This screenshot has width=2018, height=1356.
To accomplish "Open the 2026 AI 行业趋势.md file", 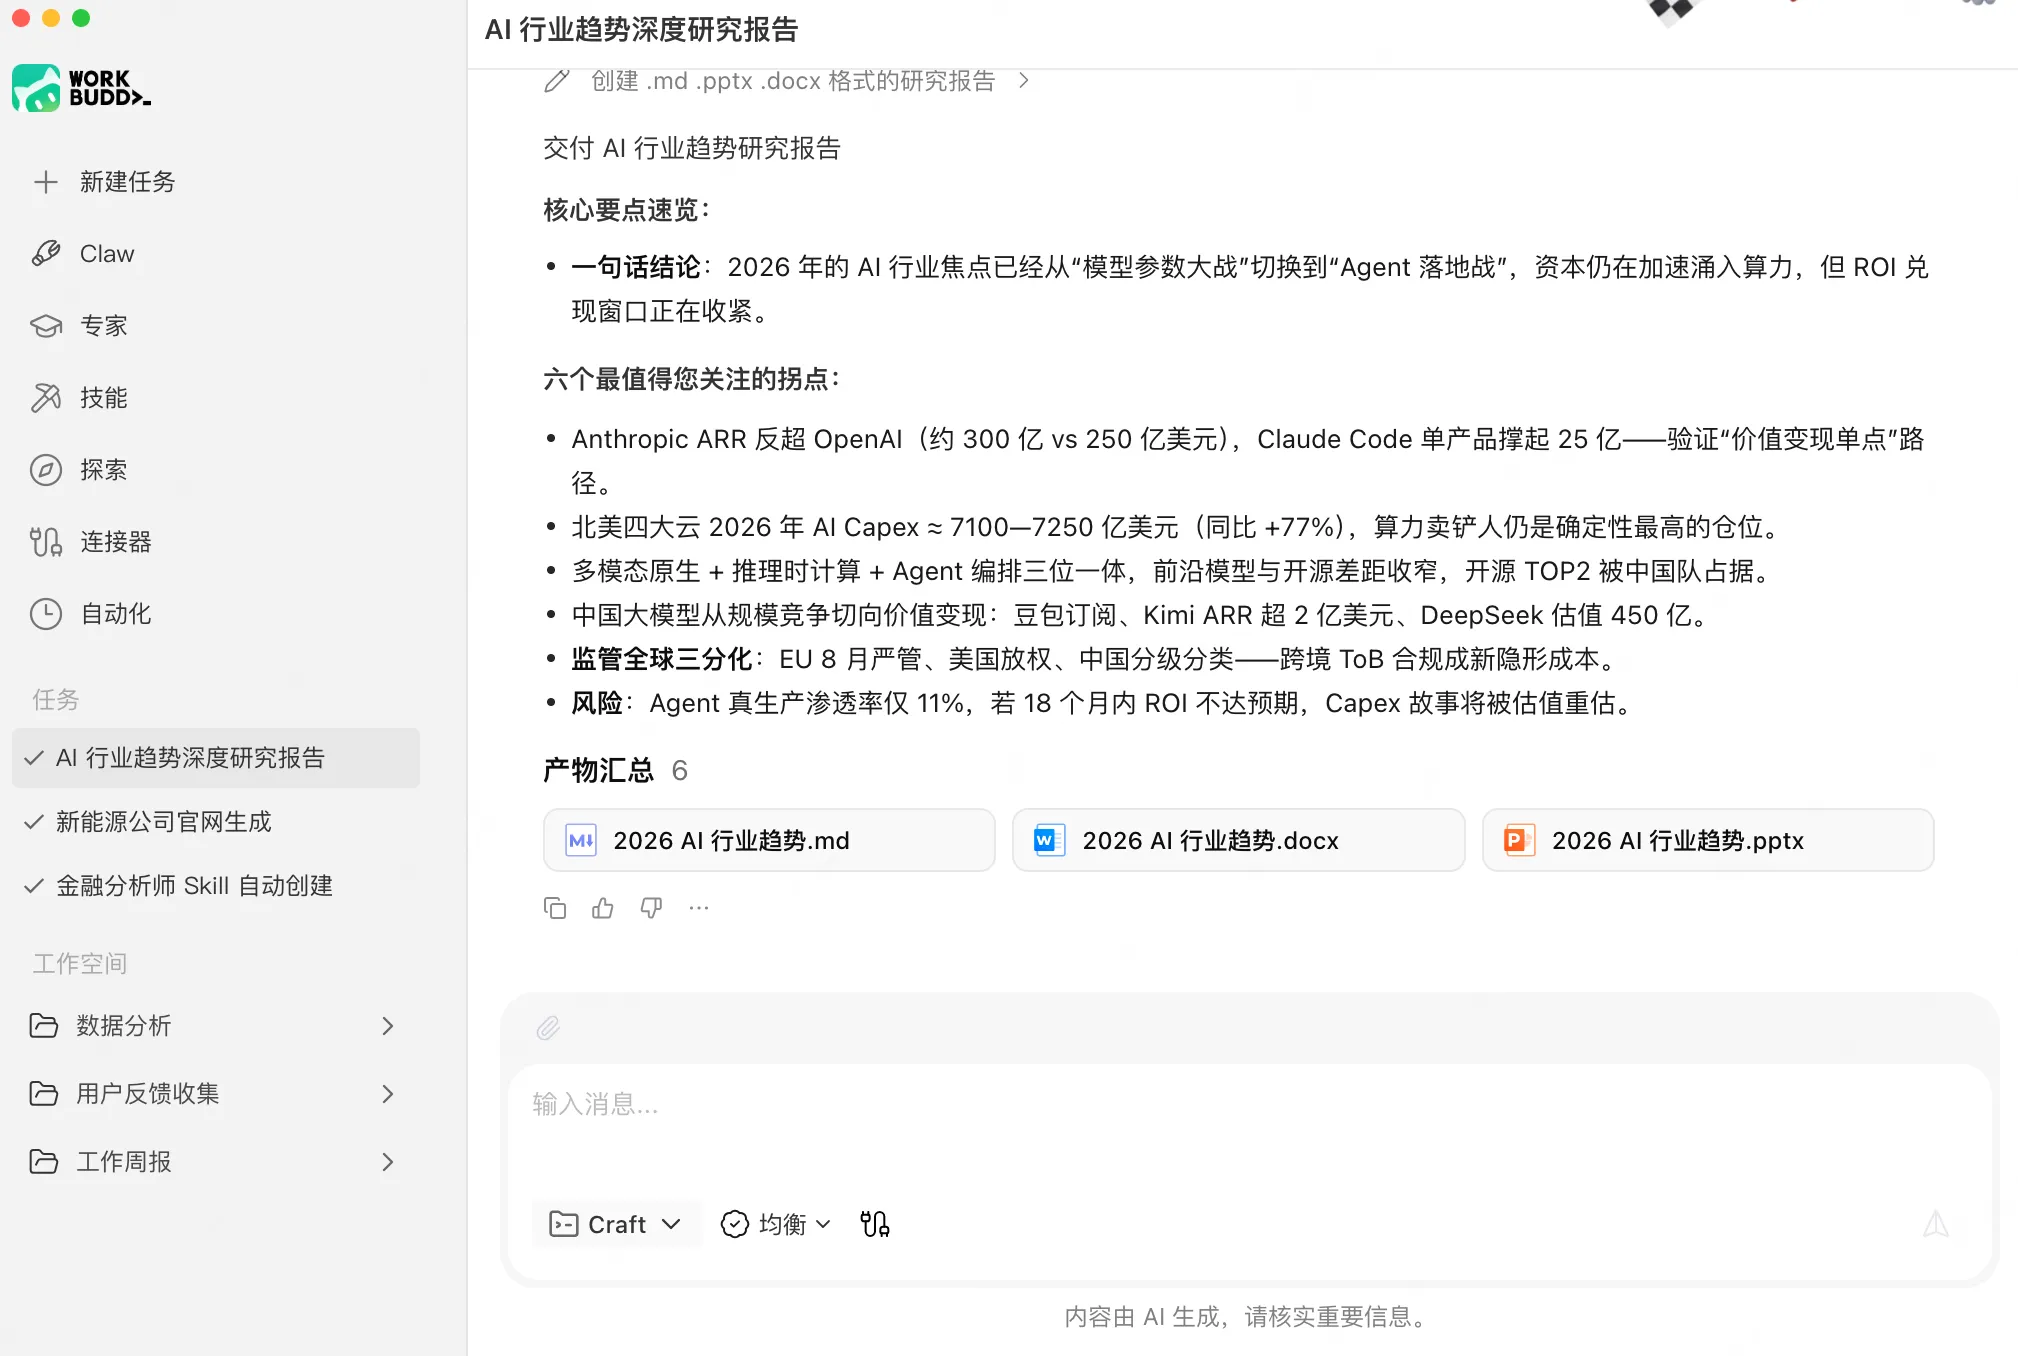I will coord(769,841).
